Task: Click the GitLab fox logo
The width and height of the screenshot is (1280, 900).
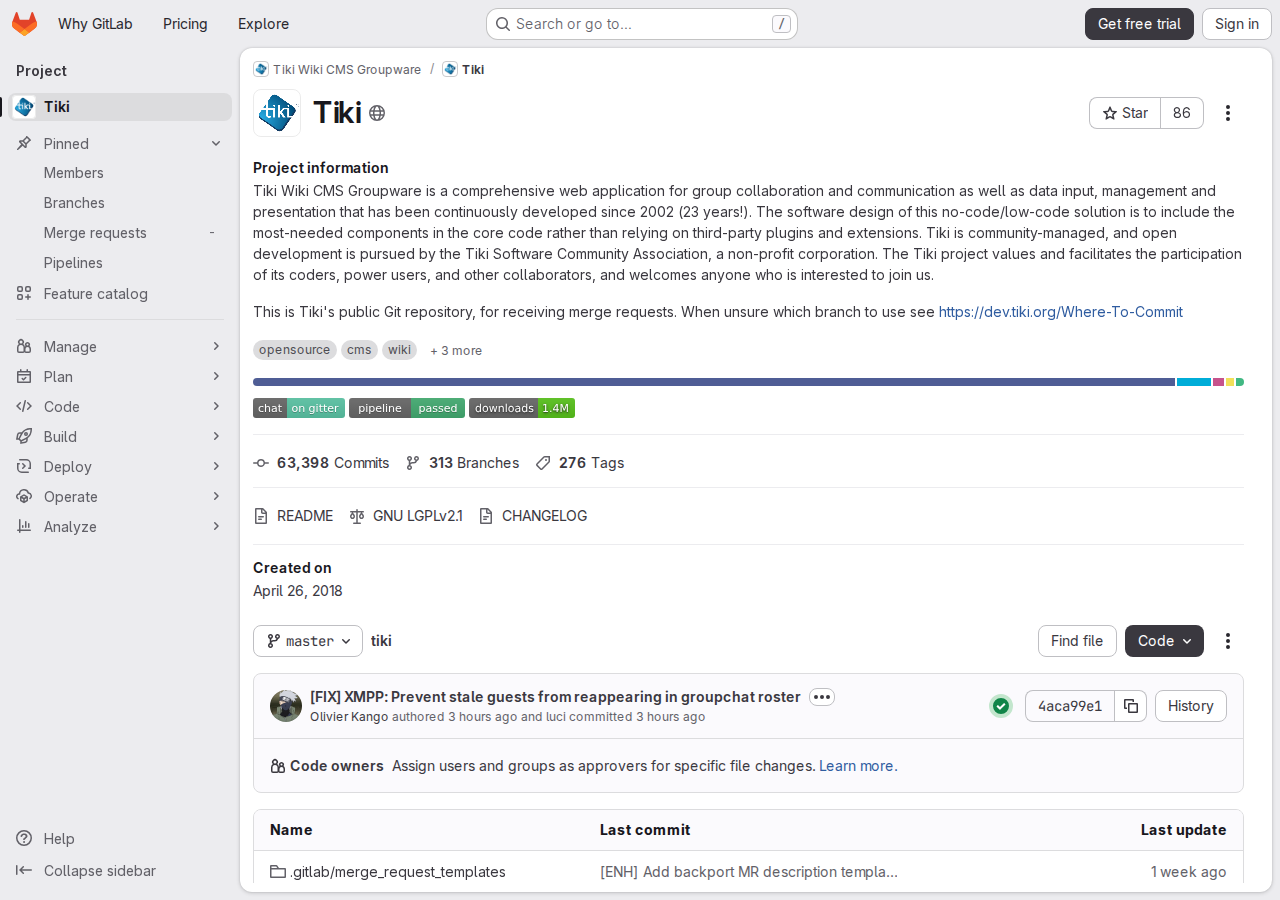Action: pyautogui.click(x=24, y=24)
